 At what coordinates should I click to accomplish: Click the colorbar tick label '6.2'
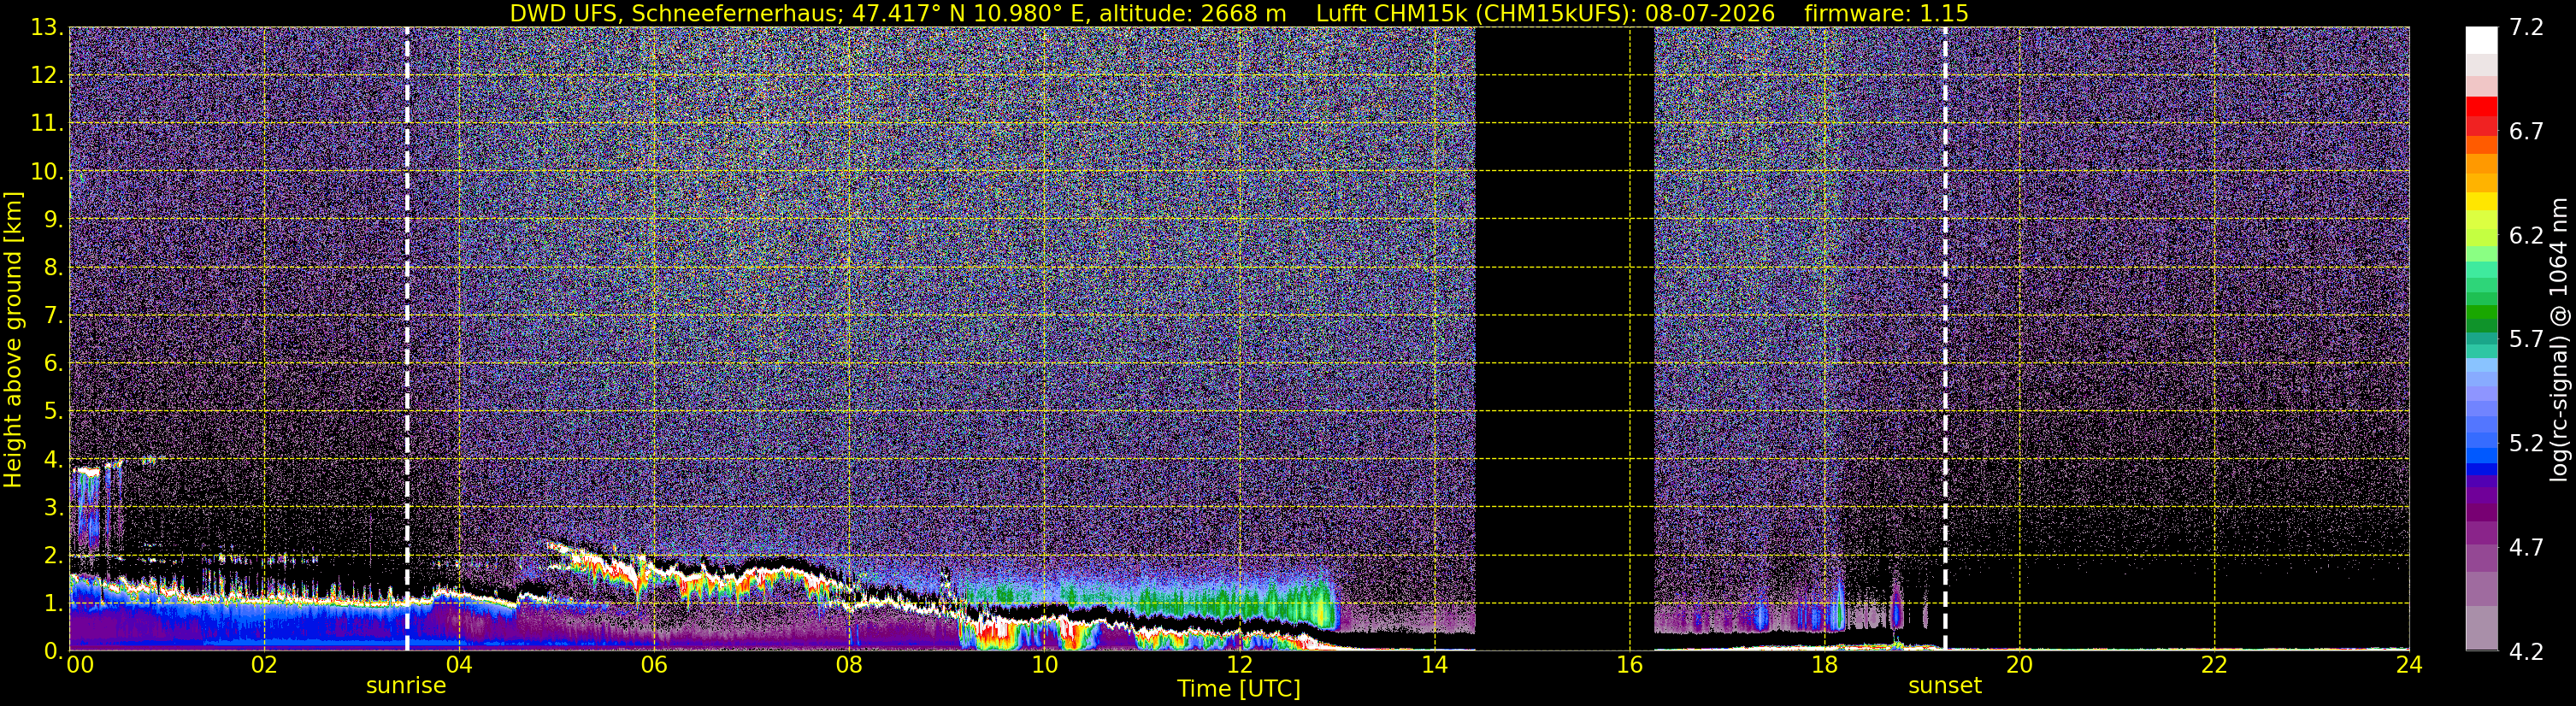[x=2526, y=235]
